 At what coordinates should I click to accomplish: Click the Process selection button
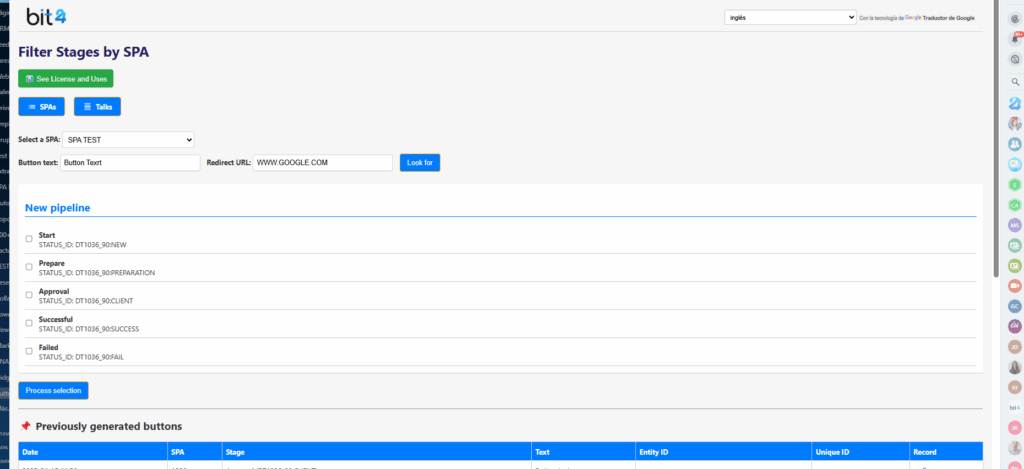tap(53, 390)
